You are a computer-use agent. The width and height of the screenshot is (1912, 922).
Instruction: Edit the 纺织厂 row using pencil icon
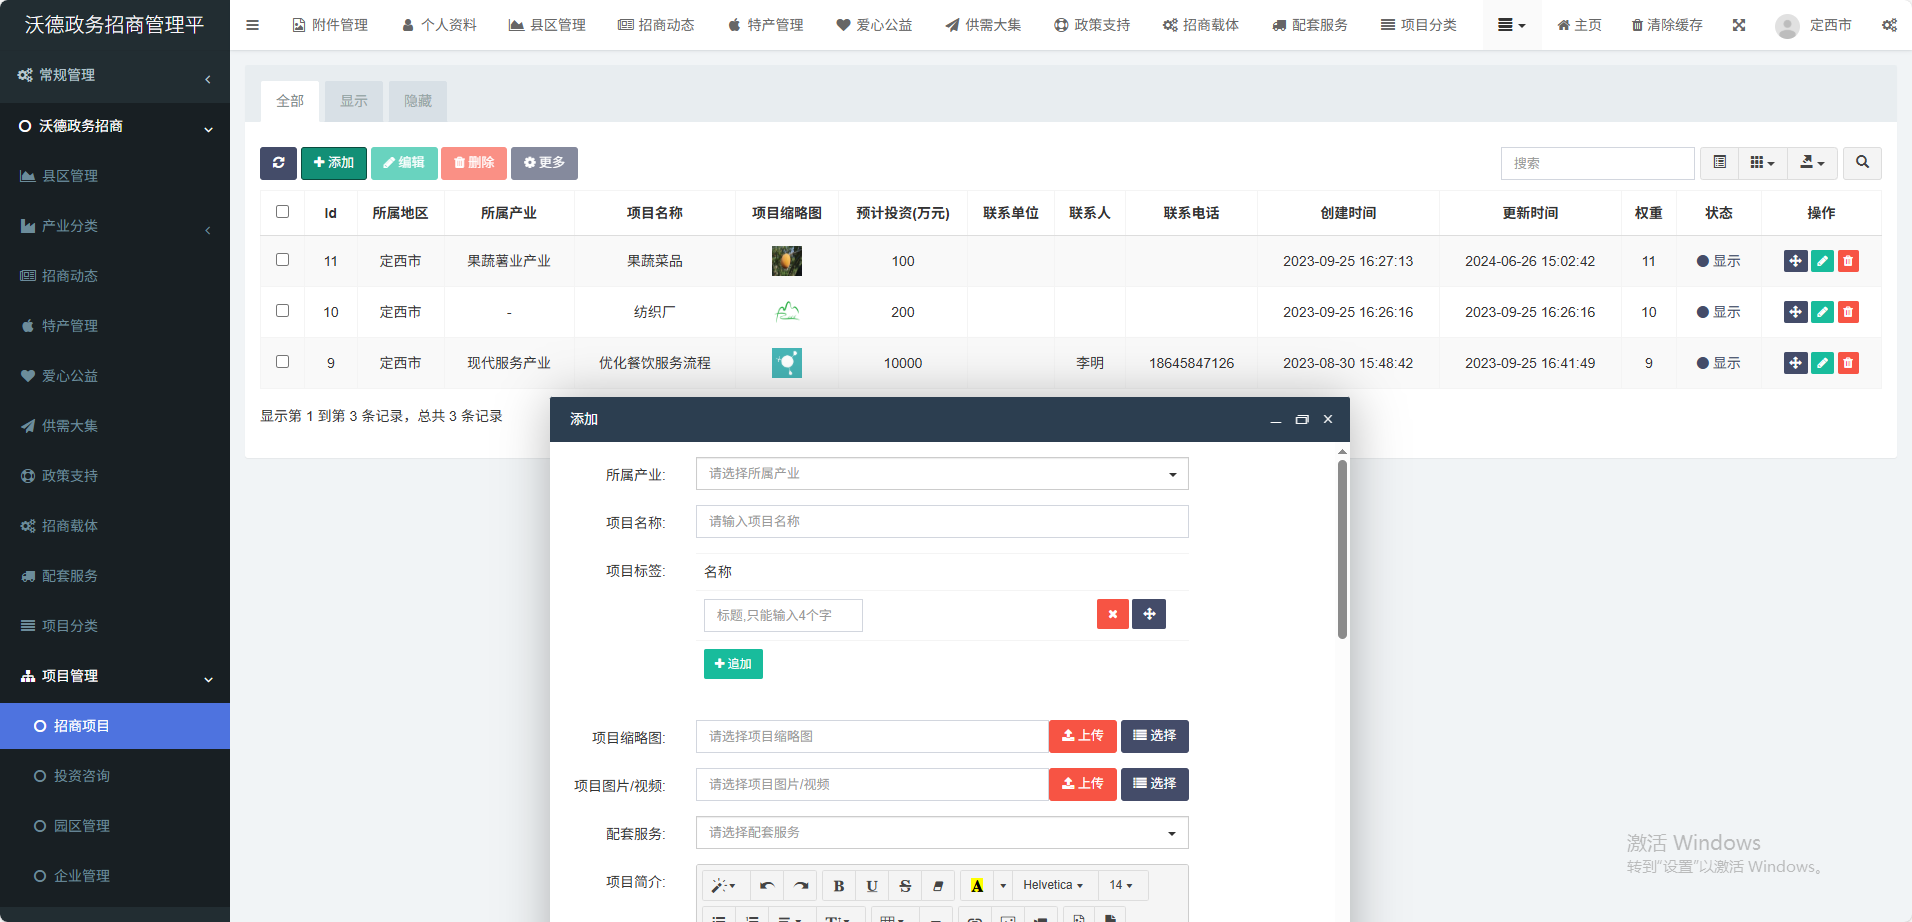(1822, 312)
